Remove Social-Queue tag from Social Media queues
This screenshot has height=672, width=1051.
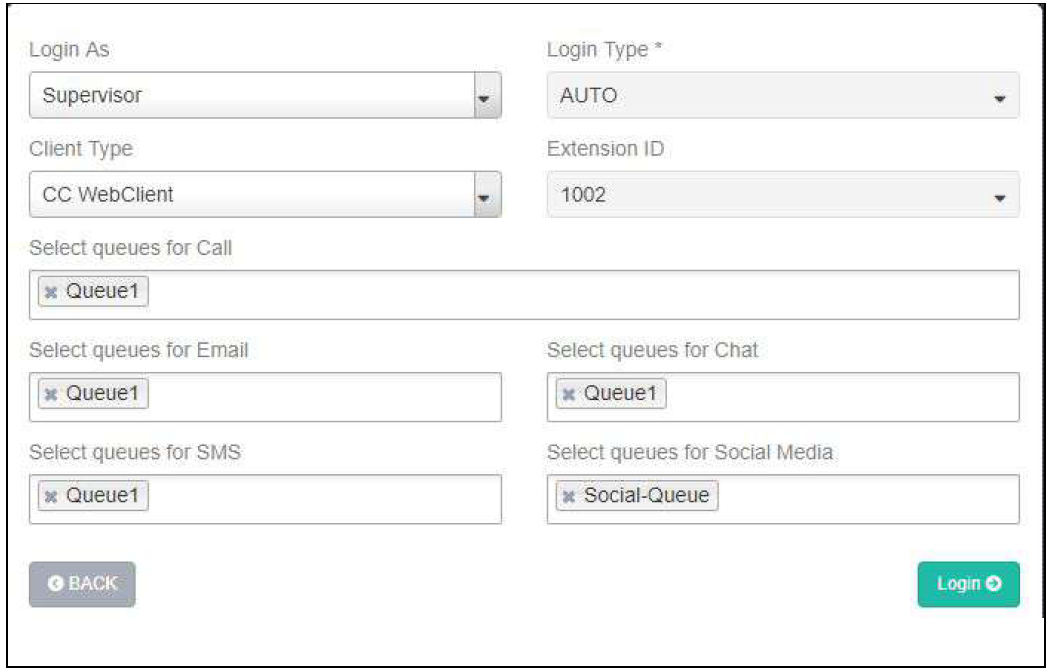(569, 497)
